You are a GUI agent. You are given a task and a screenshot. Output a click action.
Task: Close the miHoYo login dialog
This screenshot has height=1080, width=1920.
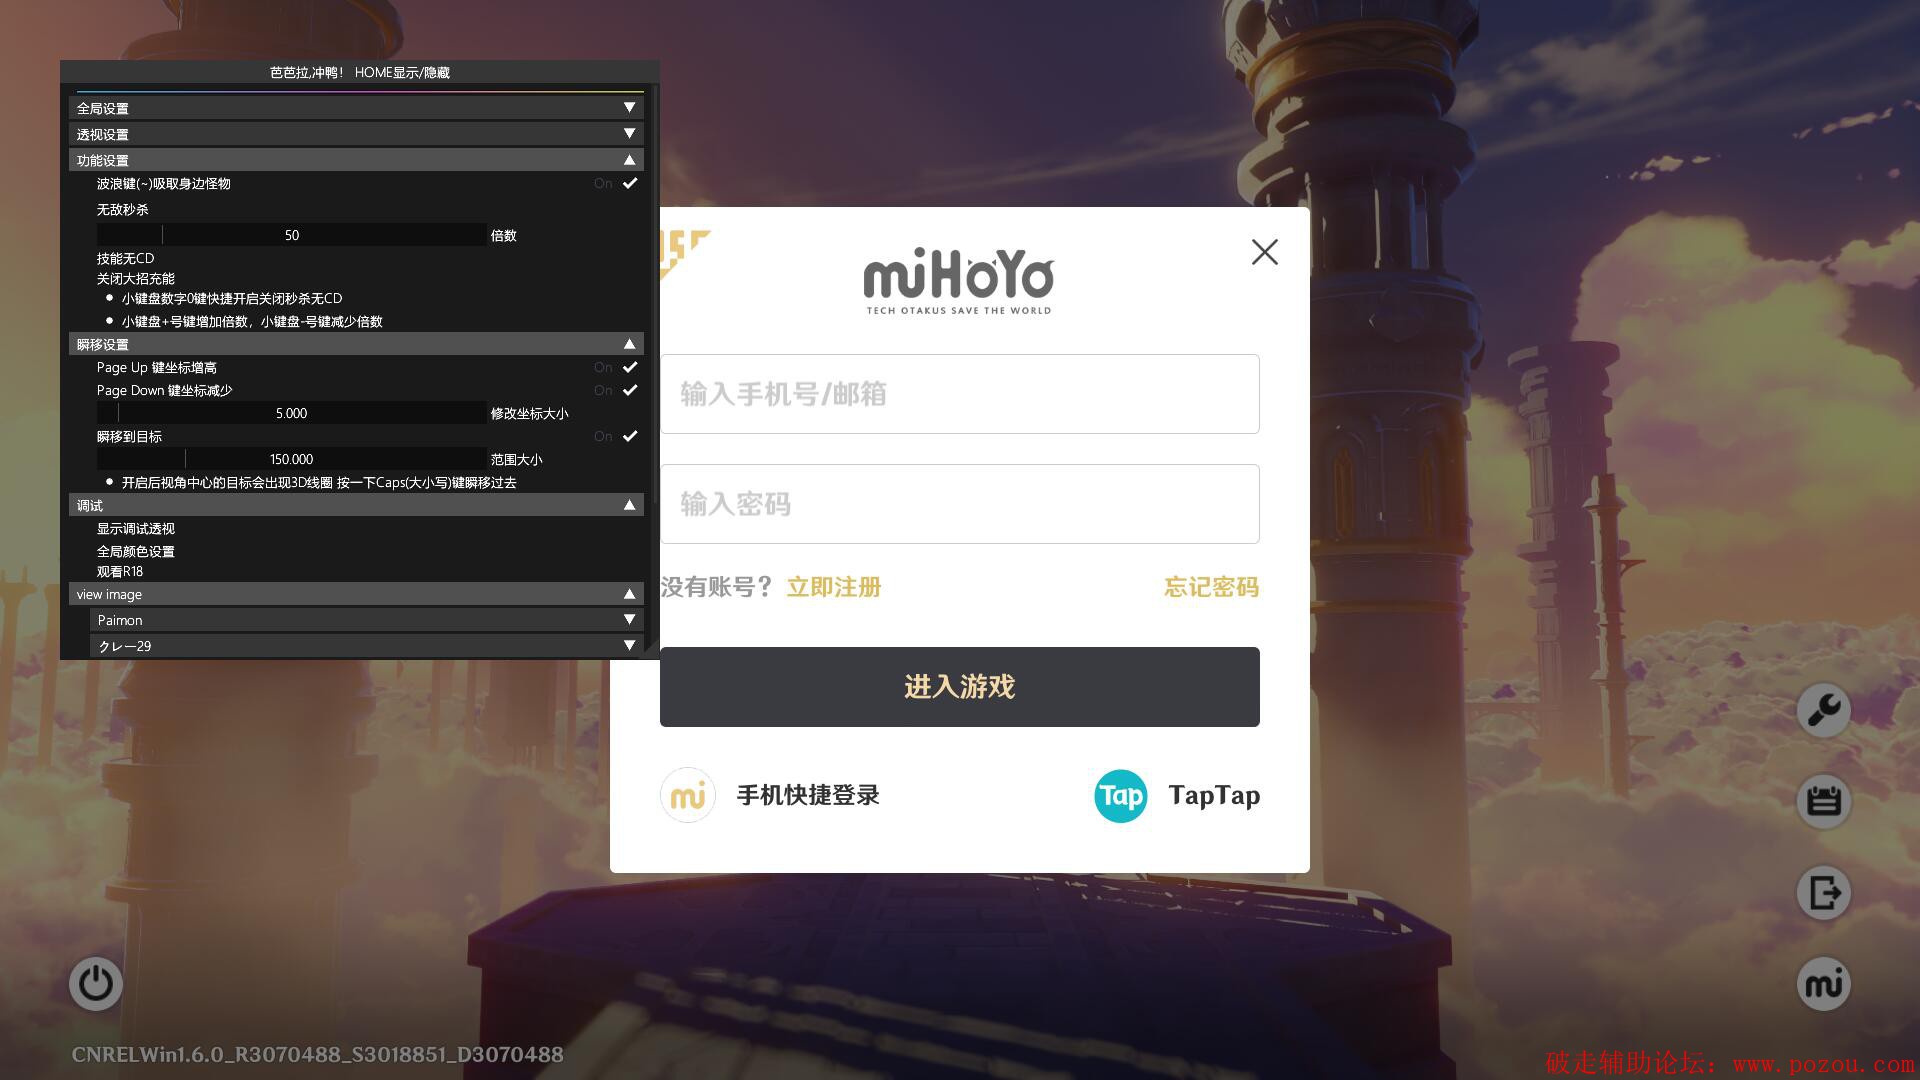[x=1264, y=252]
